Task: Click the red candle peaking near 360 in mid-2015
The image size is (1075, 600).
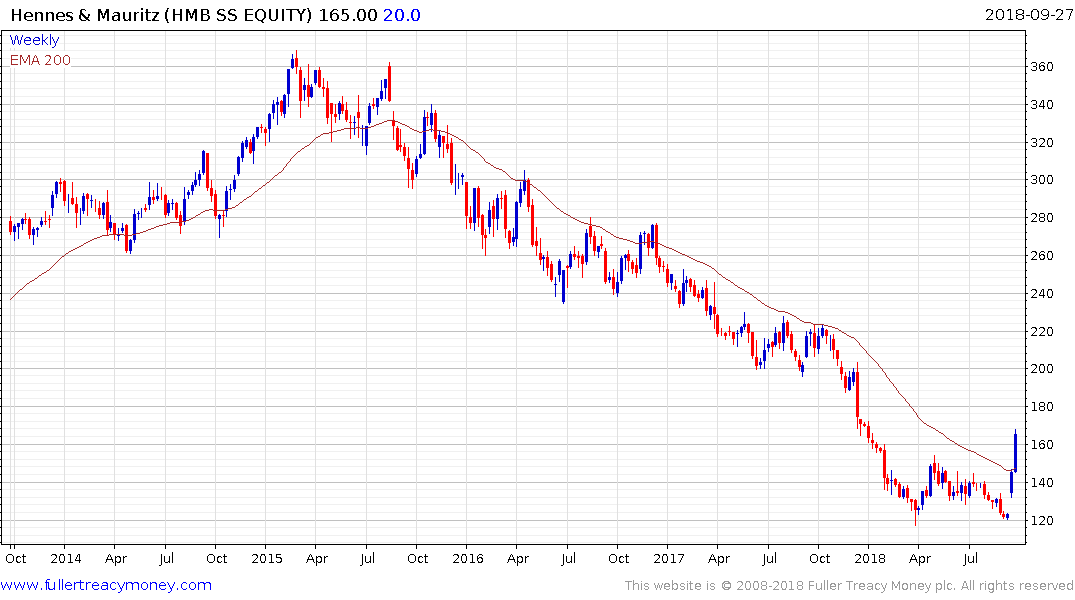Action: [x=389, y=82]
